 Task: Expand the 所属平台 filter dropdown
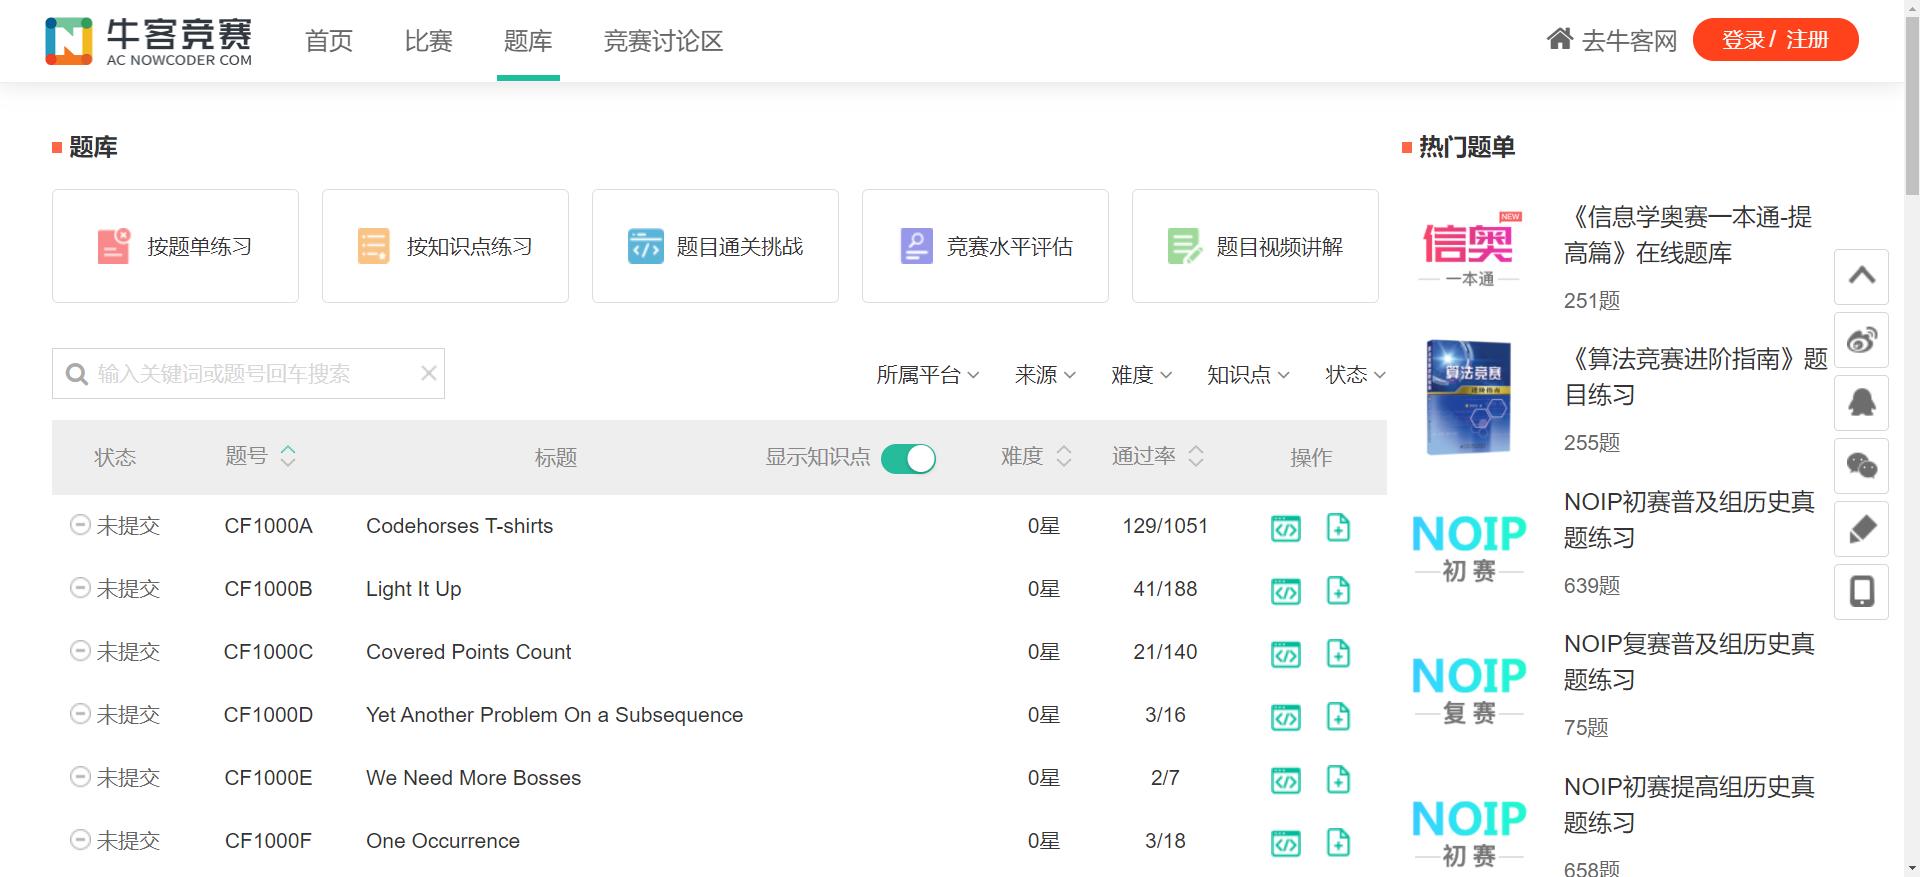[927, 375]
